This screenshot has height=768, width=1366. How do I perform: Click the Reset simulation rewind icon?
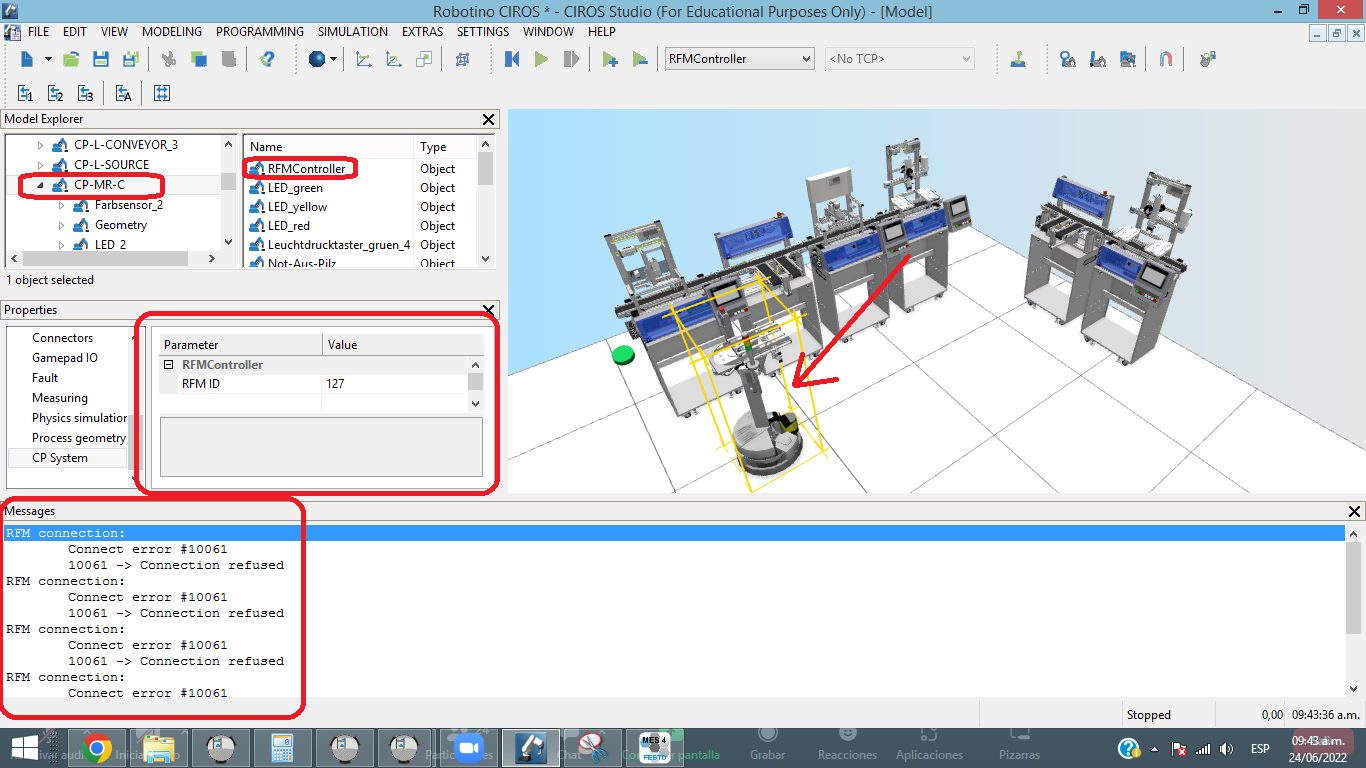click(x=512, y=60)
